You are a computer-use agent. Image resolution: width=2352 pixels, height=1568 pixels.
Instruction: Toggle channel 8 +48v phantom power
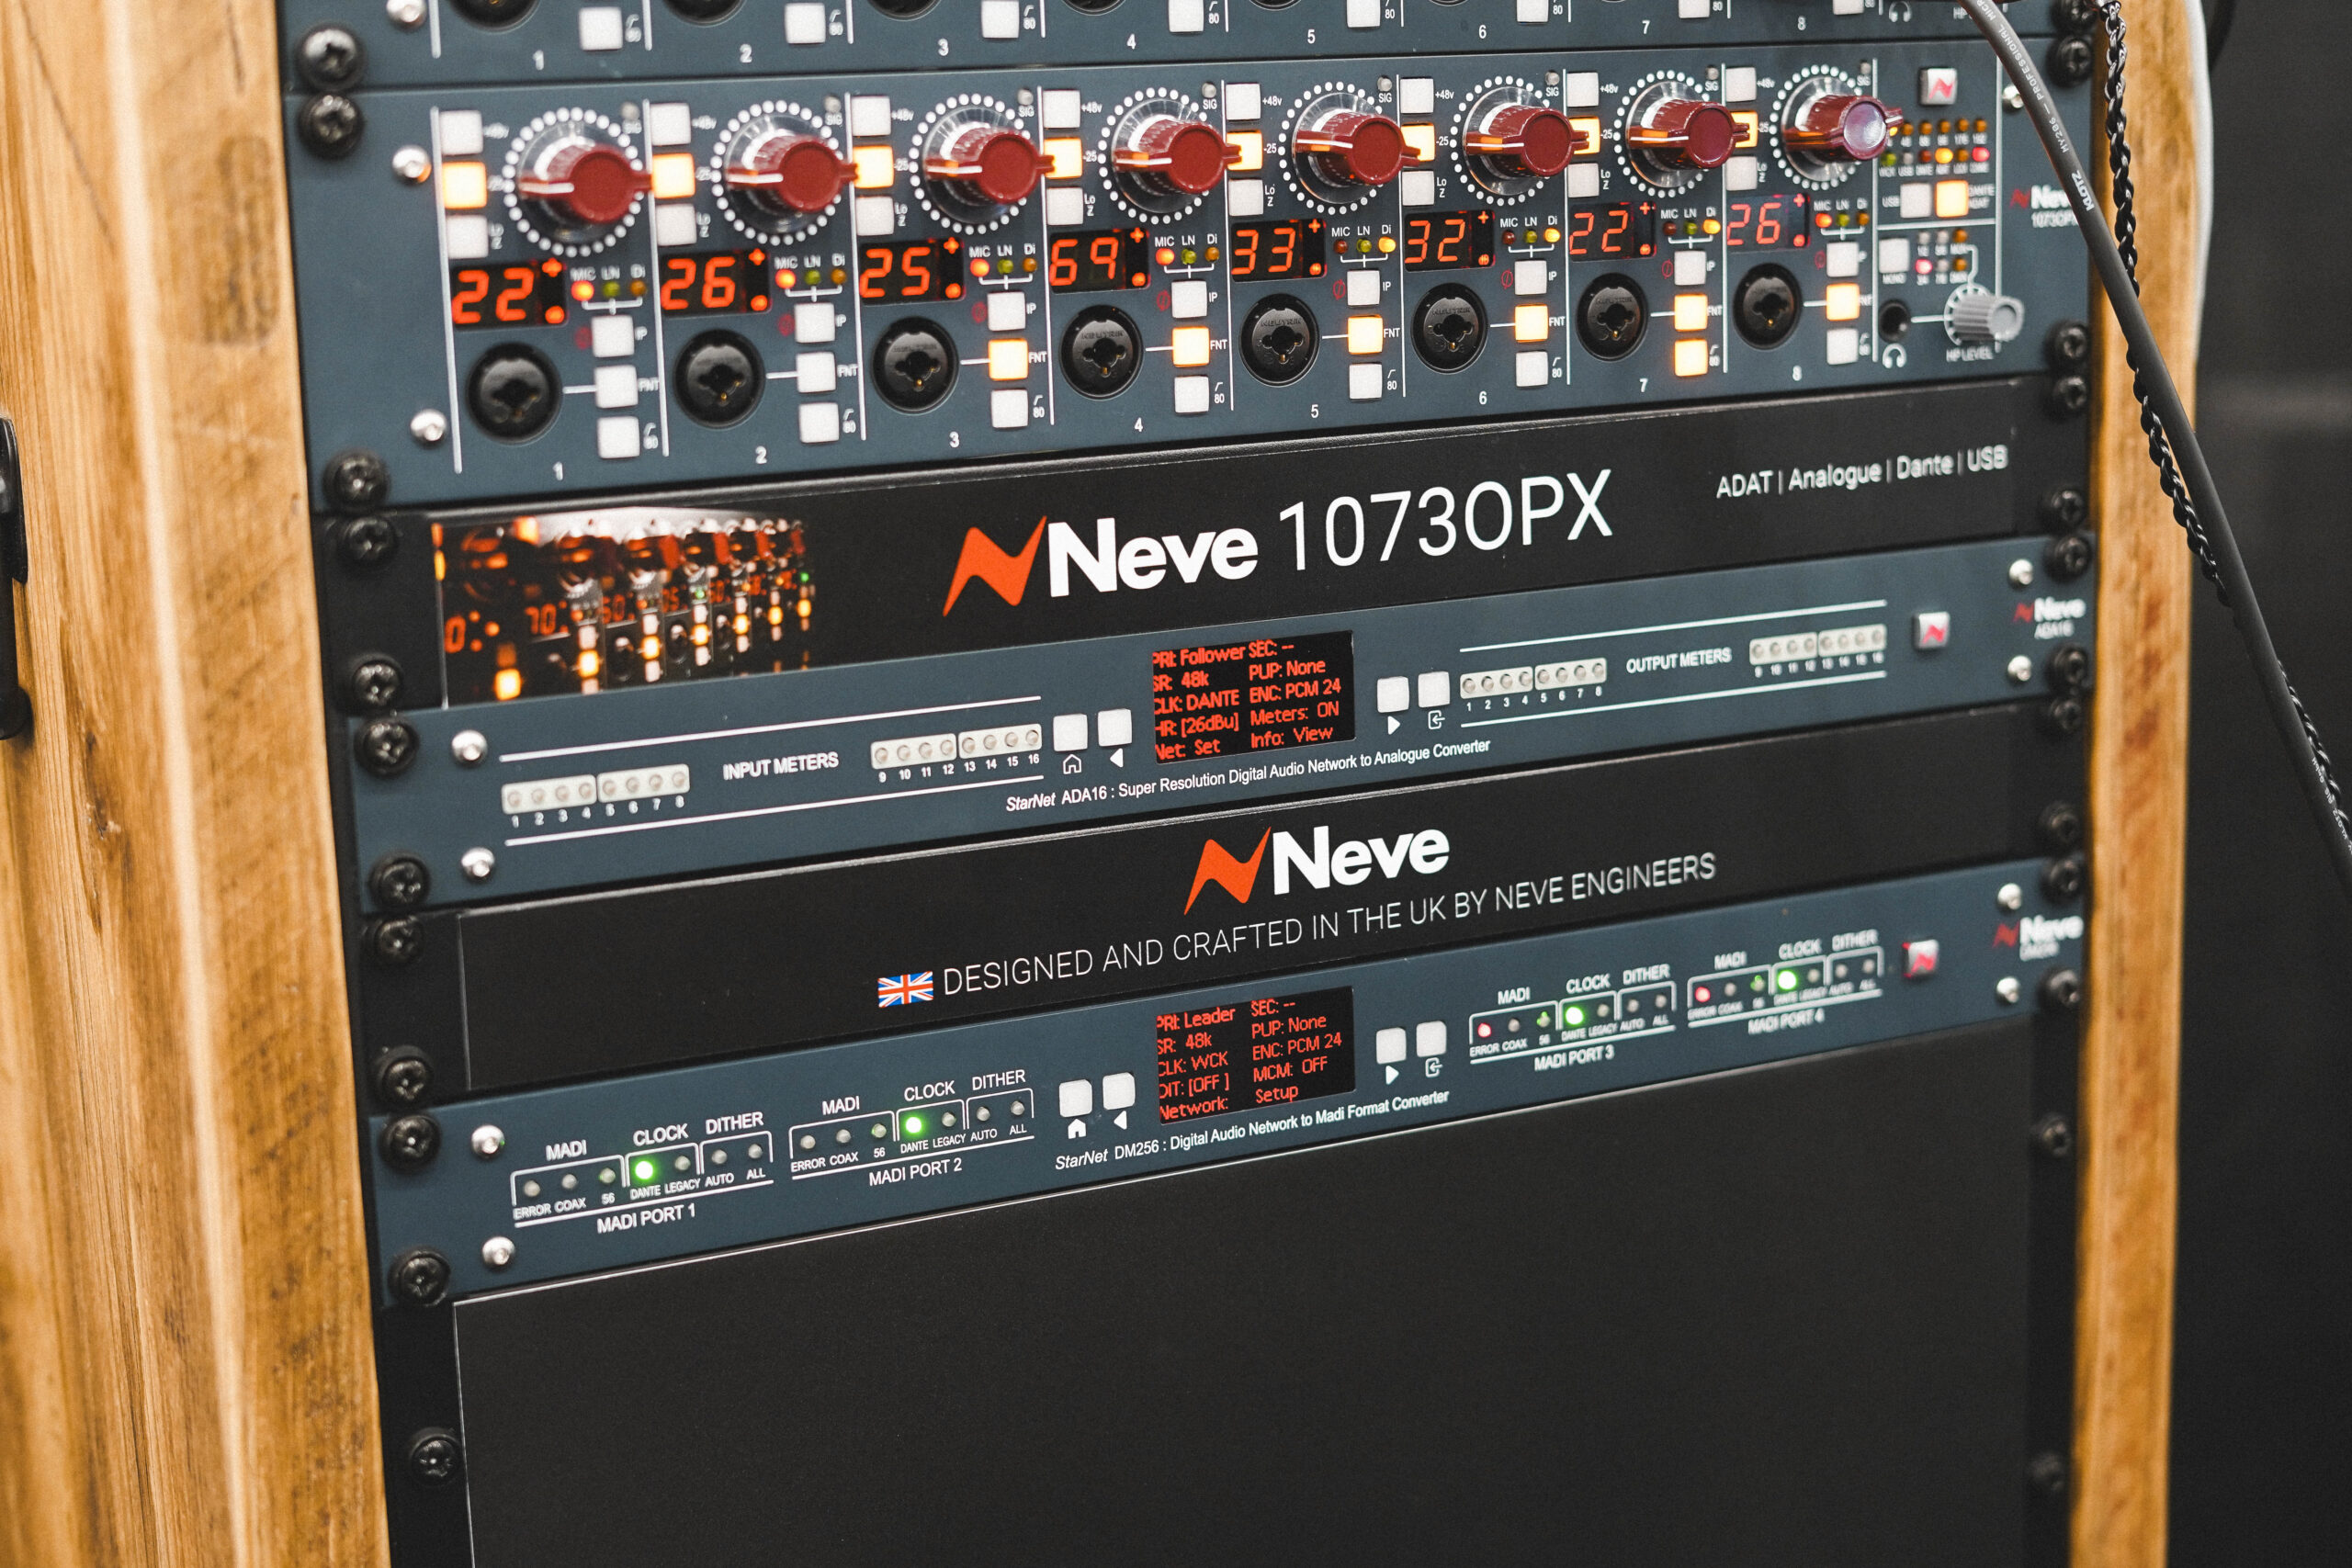1740,85
